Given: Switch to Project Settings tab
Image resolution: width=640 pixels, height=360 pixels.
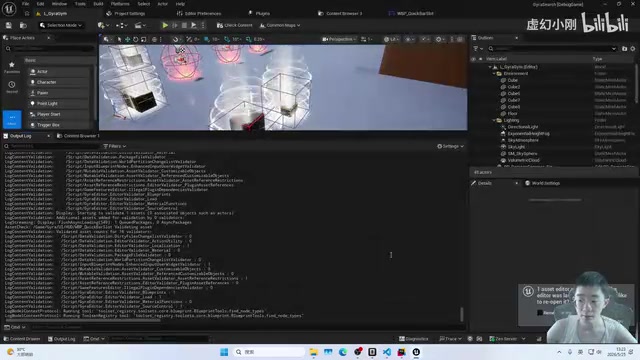Looking at the screenshot, I should point(126,13).
